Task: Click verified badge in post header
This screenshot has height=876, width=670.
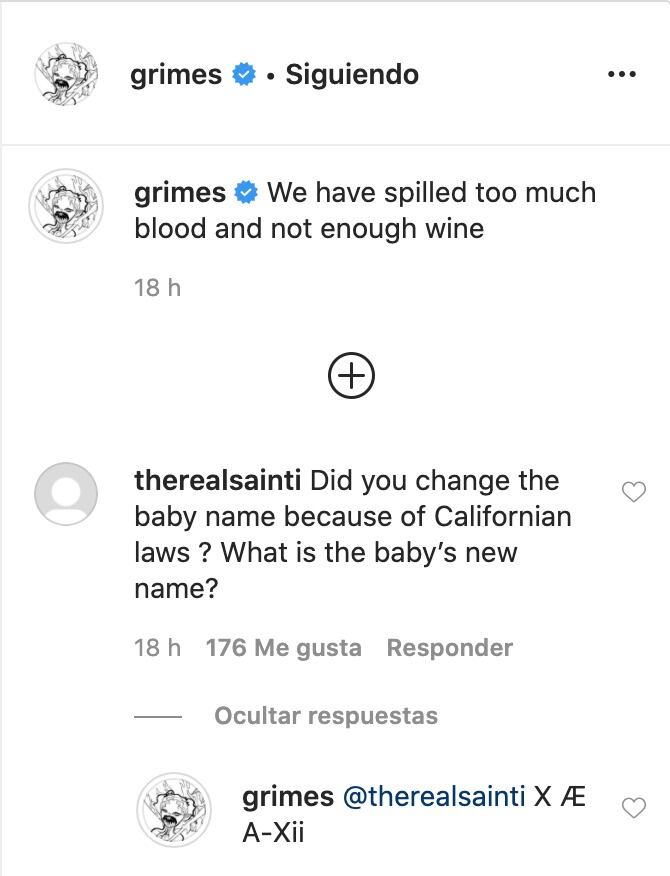Action: pyautogui.click(x=244, y=75)
